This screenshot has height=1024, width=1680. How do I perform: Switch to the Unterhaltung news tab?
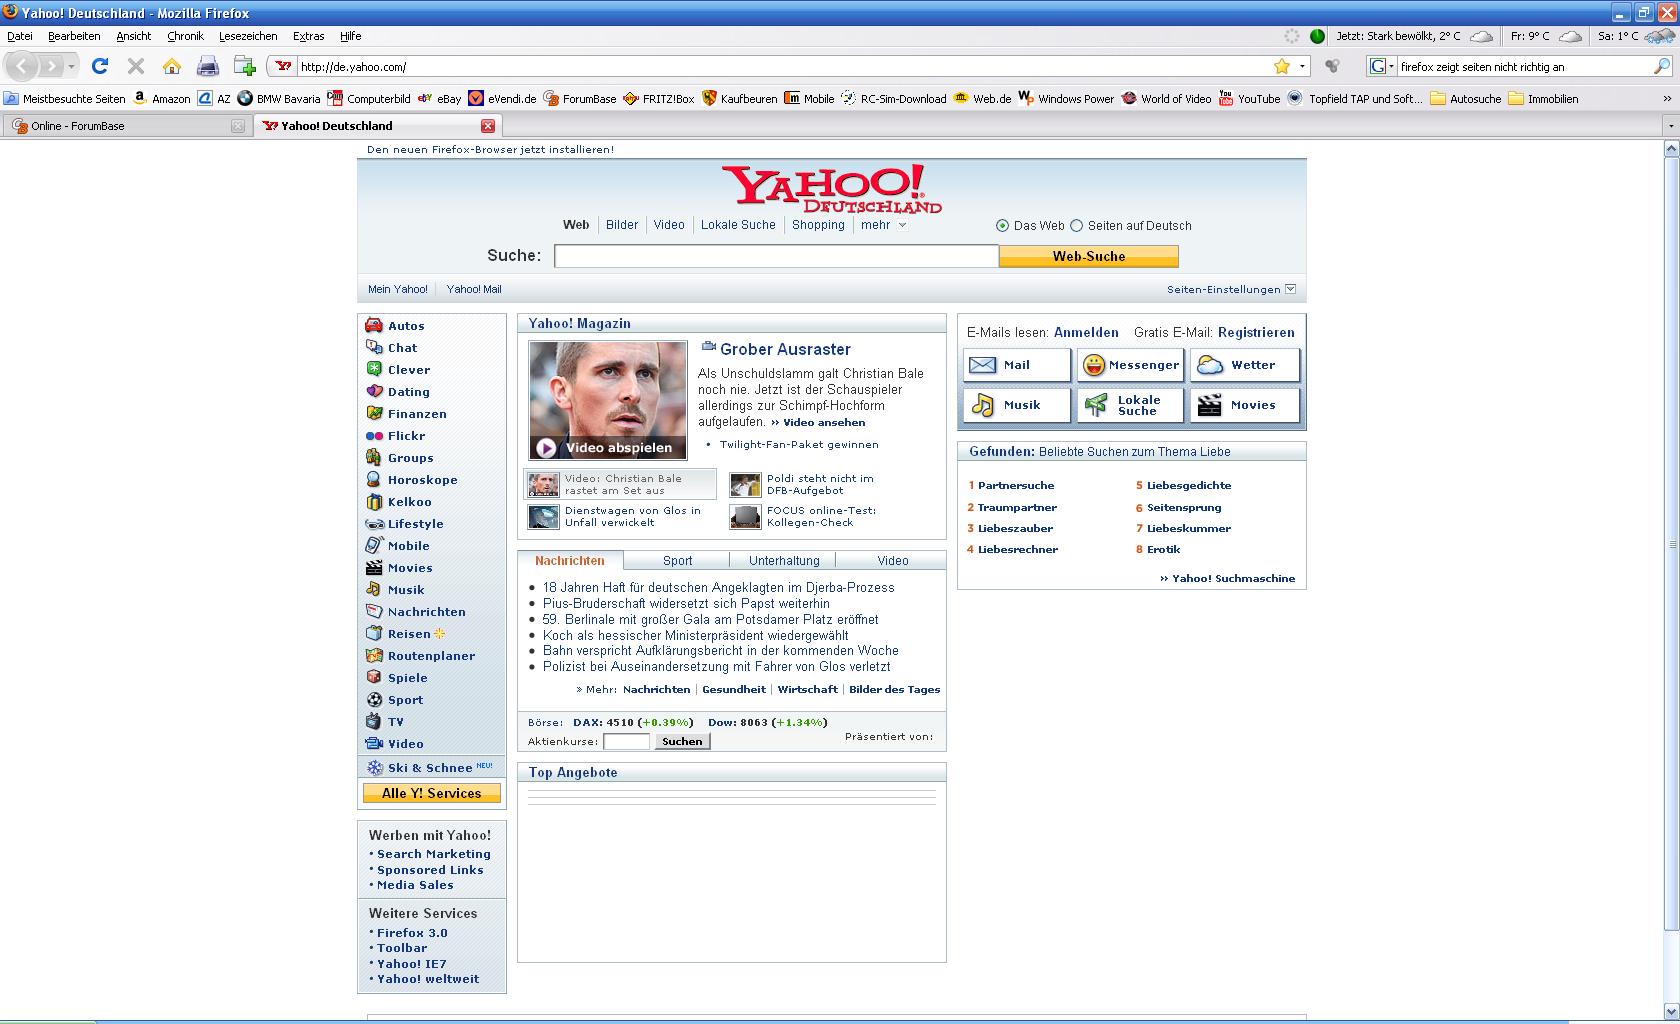click(x=784, y=561)
